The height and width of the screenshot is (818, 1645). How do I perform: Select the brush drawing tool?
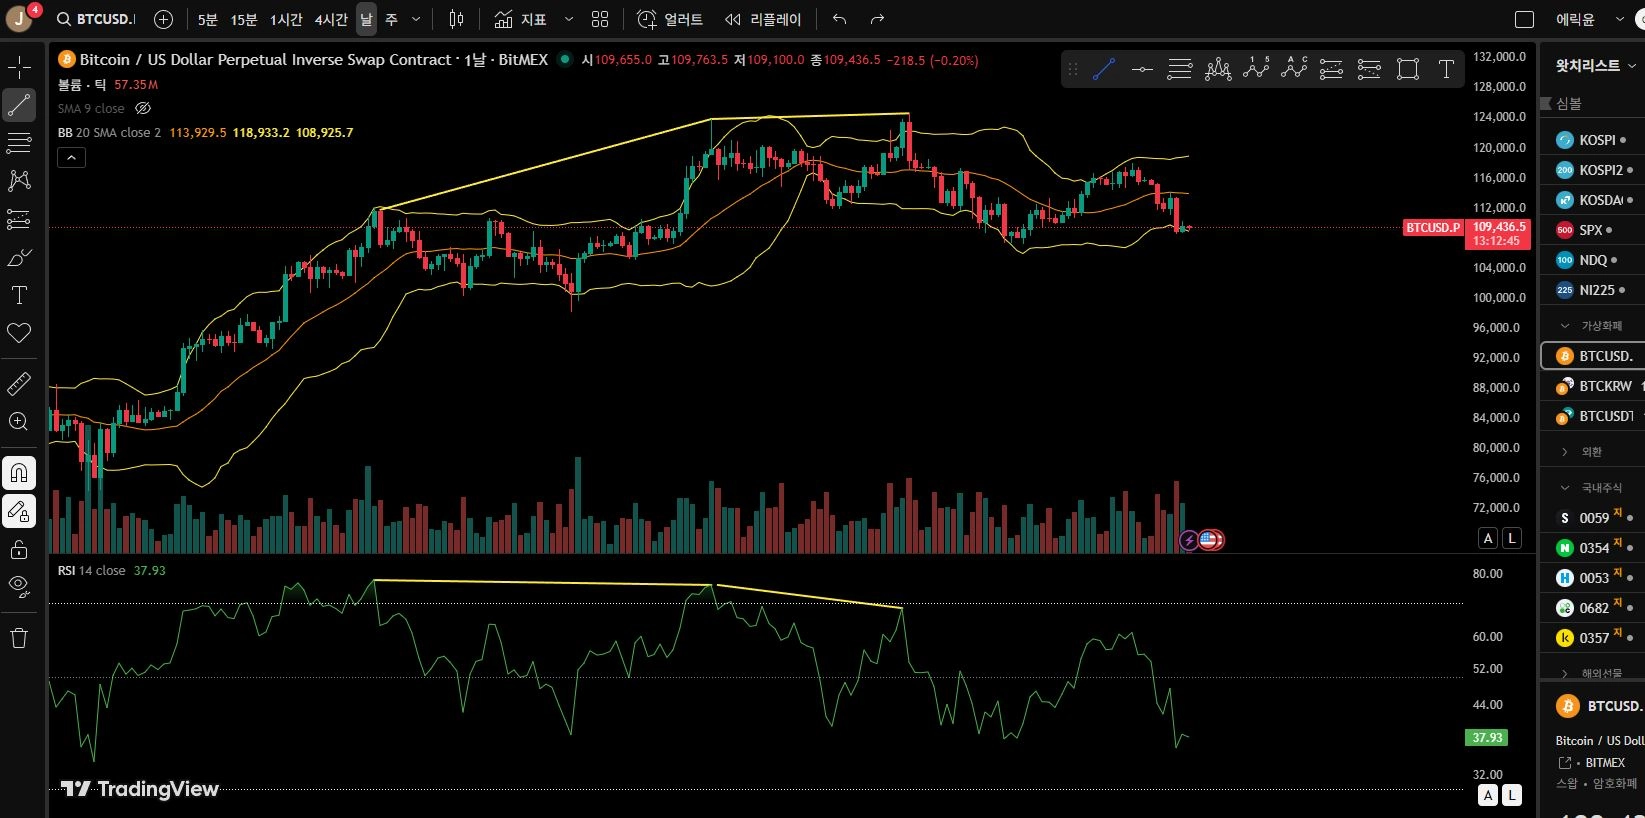(19, 258)
